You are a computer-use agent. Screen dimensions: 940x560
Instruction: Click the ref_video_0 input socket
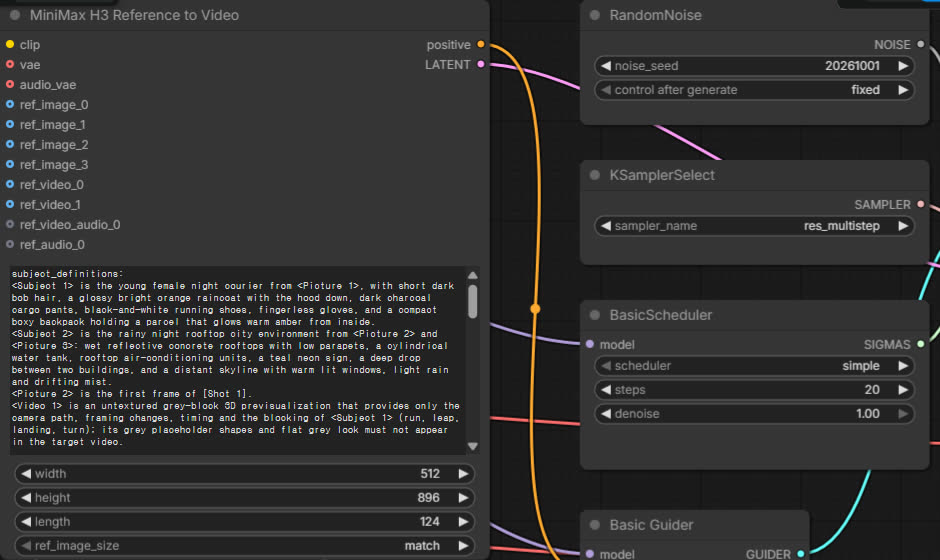pos(10,184)
